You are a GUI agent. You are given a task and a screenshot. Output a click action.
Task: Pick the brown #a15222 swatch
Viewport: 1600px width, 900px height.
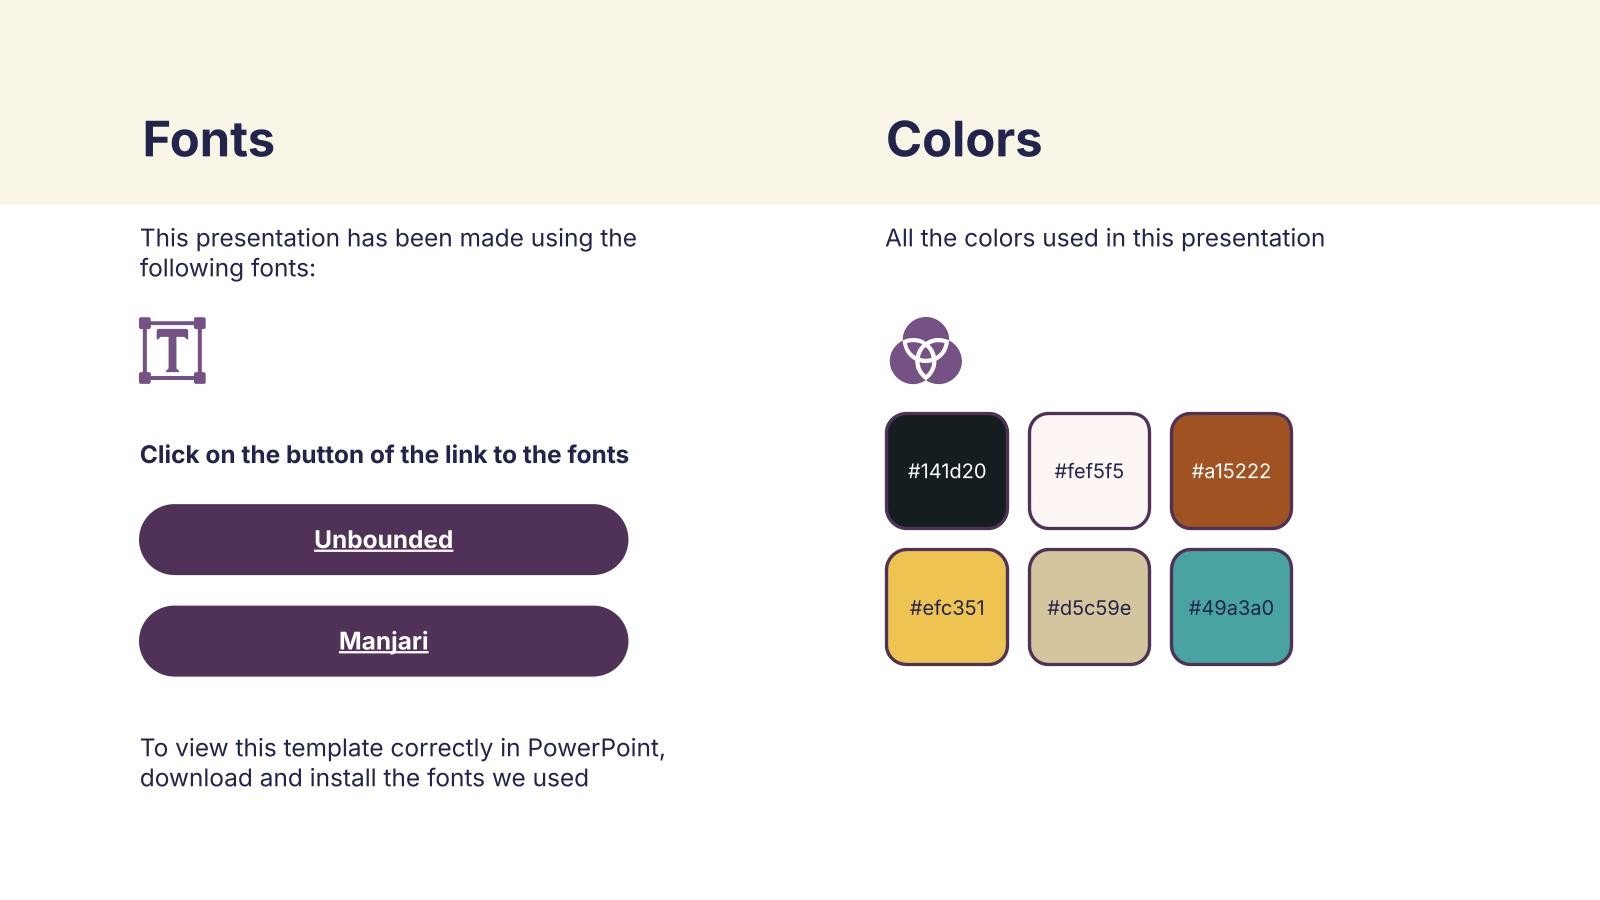point(1231,470)
